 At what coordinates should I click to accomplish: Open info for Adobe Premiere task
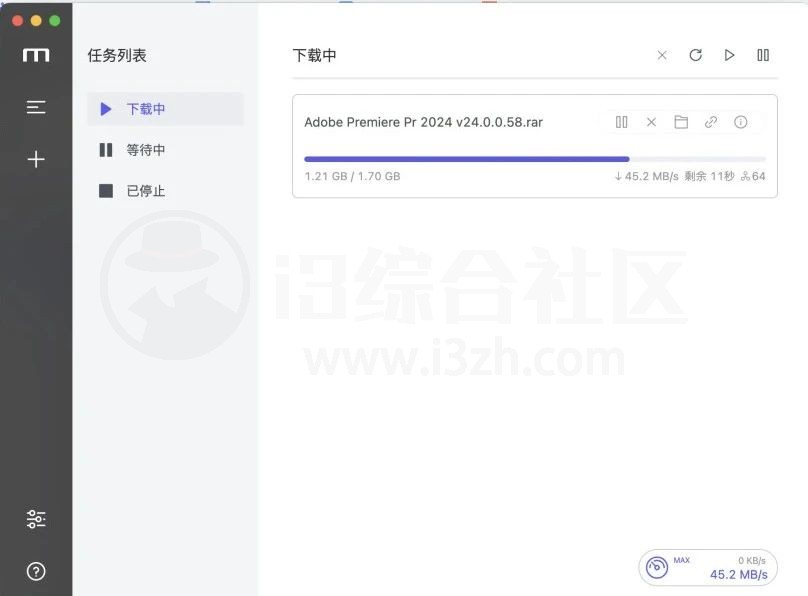click(x=740, y=122)
